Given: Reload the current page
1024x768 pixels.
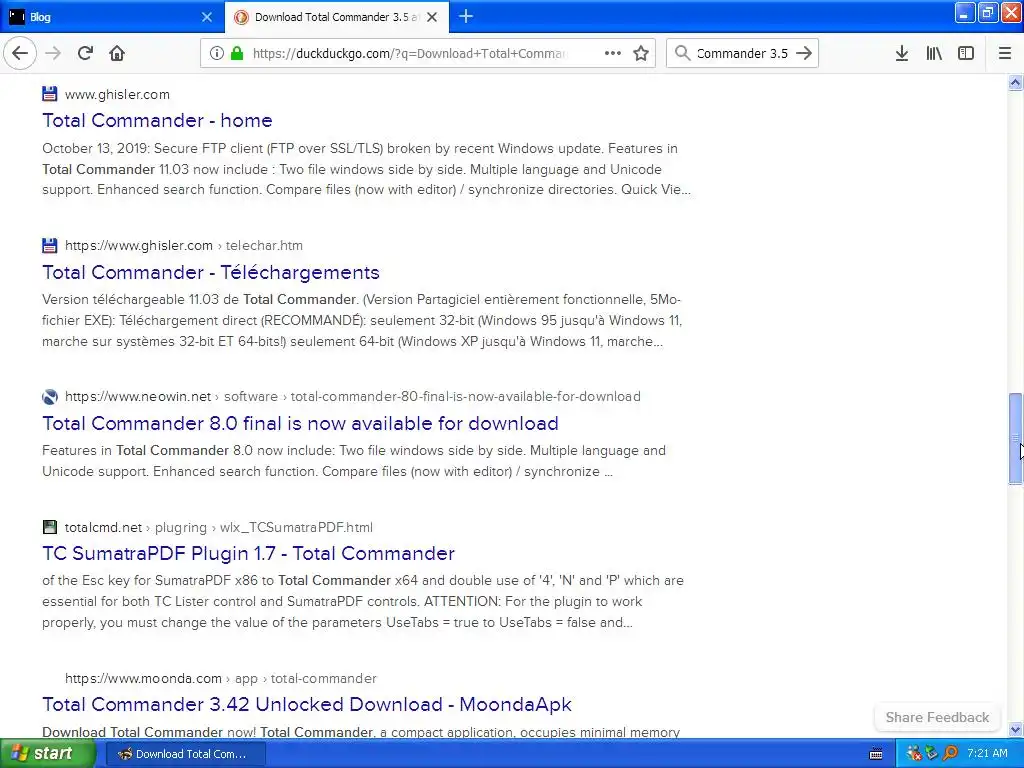Looking at the screenshot, I should (85, 53).
